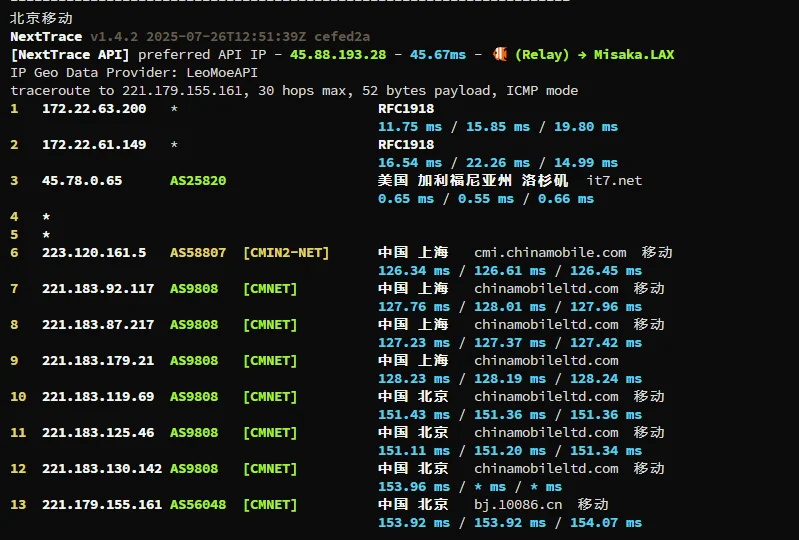Click API IP address 45.88.193.28
The height and width of the screenshot is (540, 799).
[338, 55]
